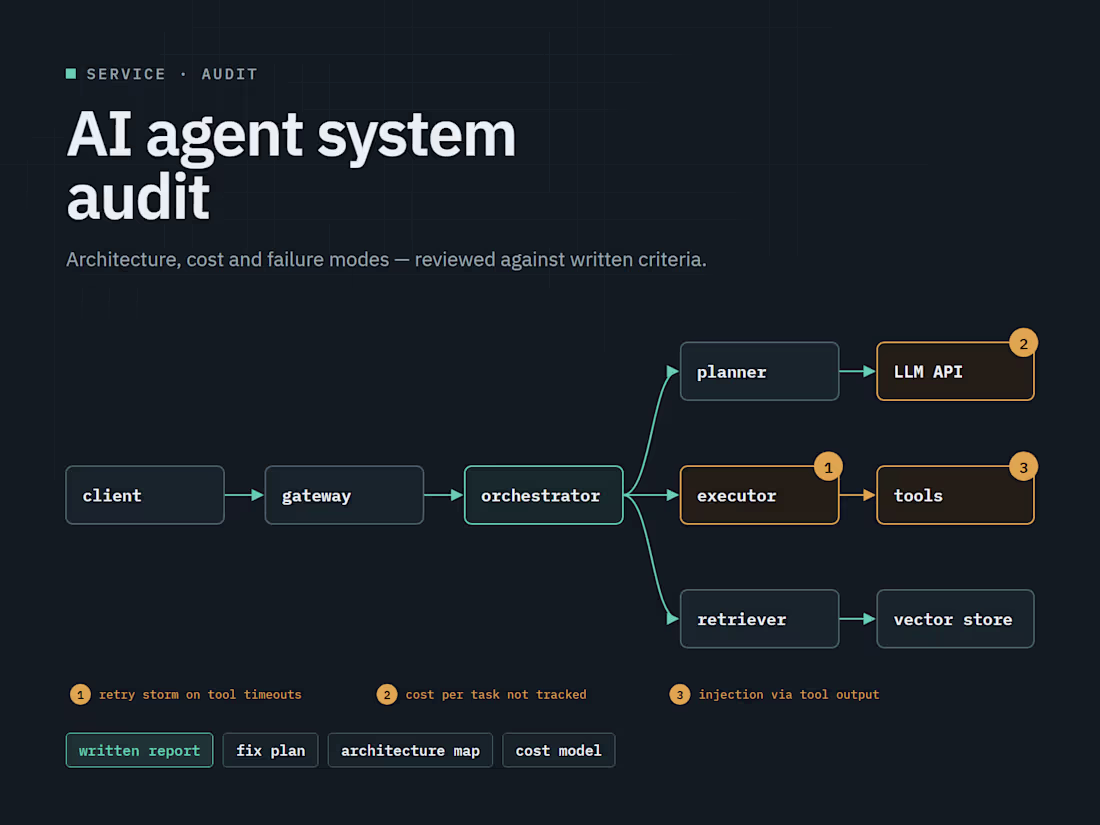Viewport: 1100px width, 825px height.
Task: Click the planner node
Action: (760, 372)
